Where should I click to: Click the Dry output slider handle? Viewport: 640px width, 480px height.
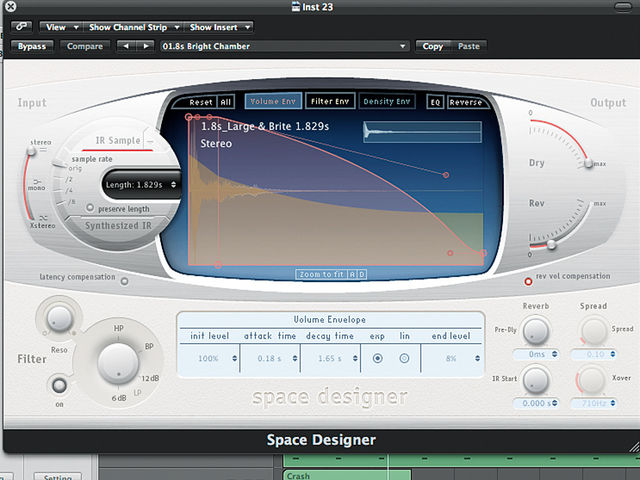click(x=588, y=163)
